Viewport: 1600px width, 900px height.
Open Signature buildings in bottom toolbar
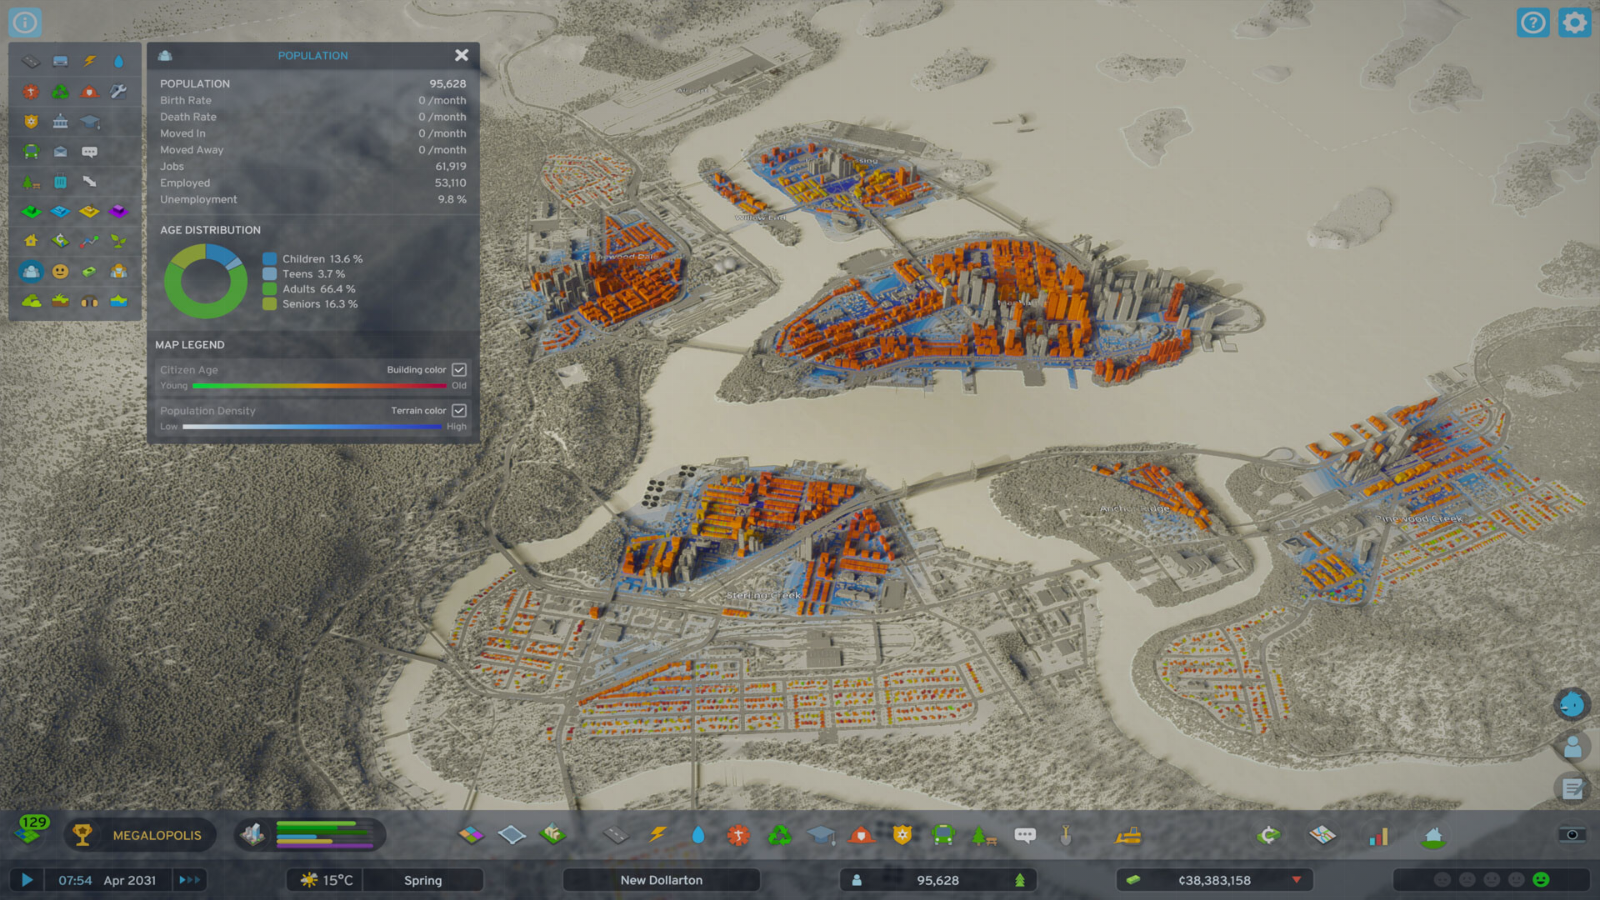tap(552, 835)
